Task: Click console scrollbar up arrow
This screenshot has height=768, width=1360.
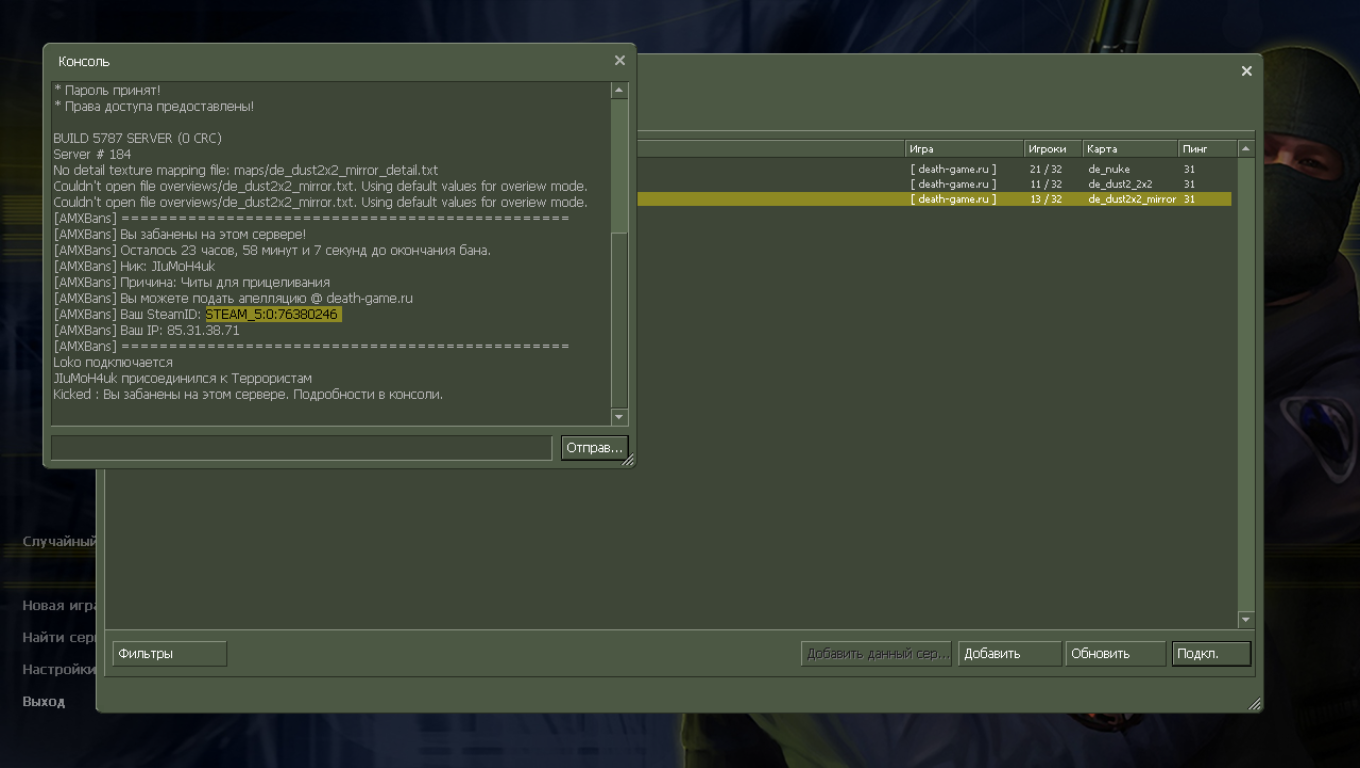Action: coord(619,91)
